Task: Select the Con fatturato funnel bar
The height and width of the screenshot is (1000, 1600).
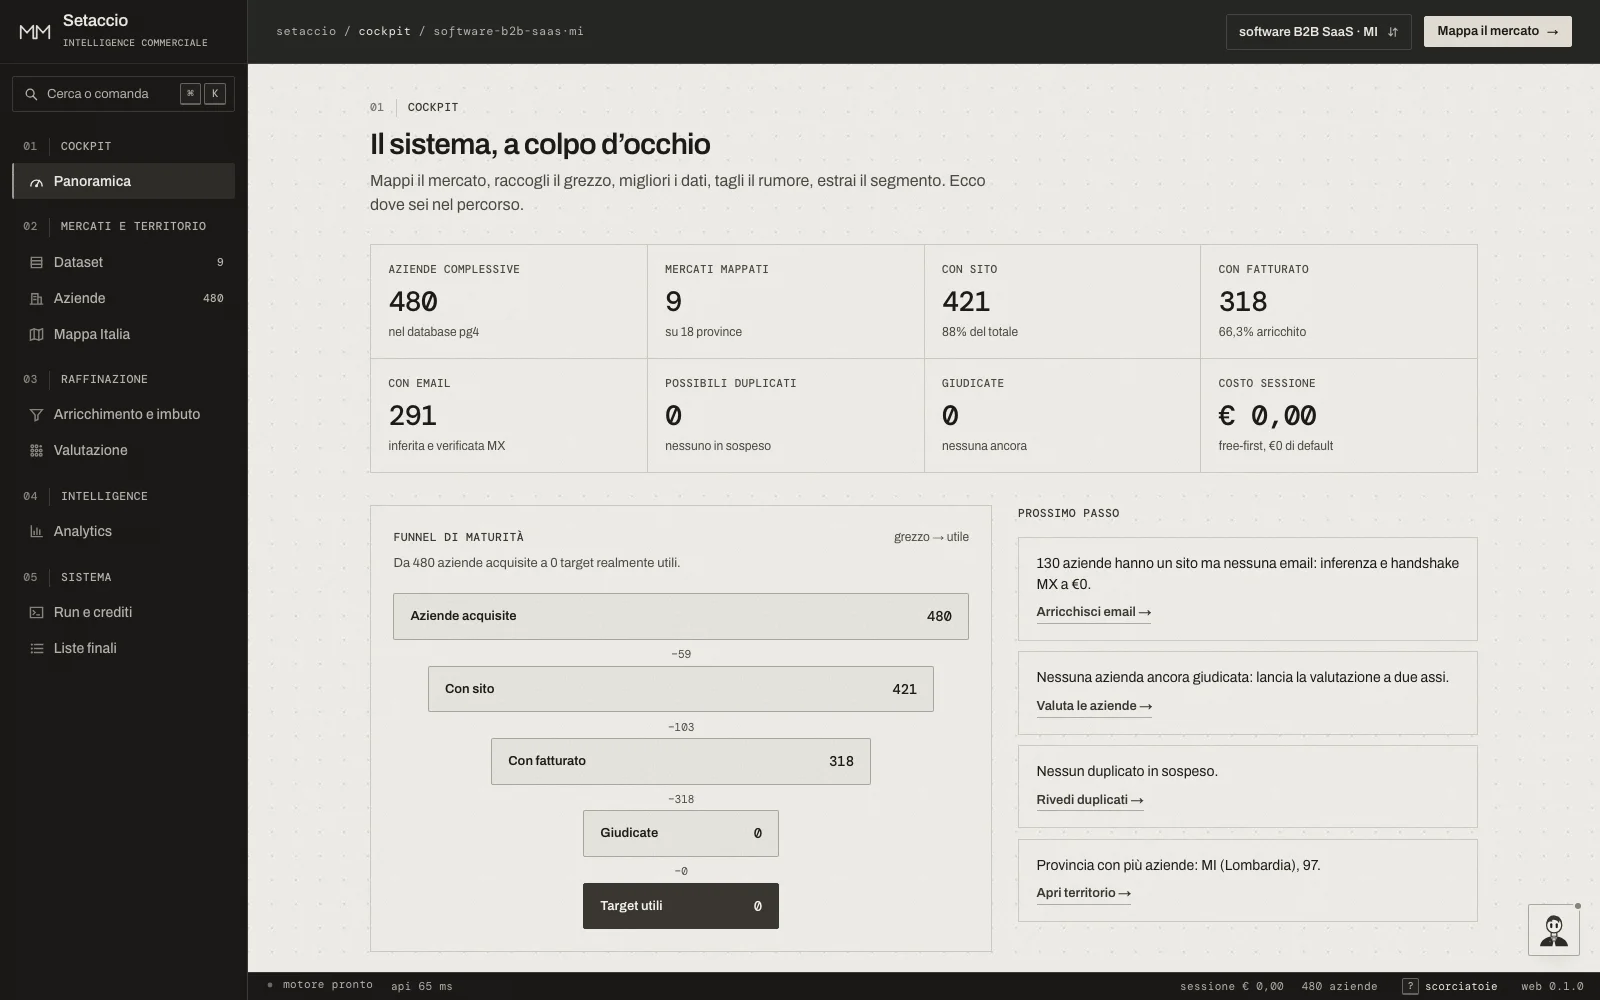Action: coord(681,761)
